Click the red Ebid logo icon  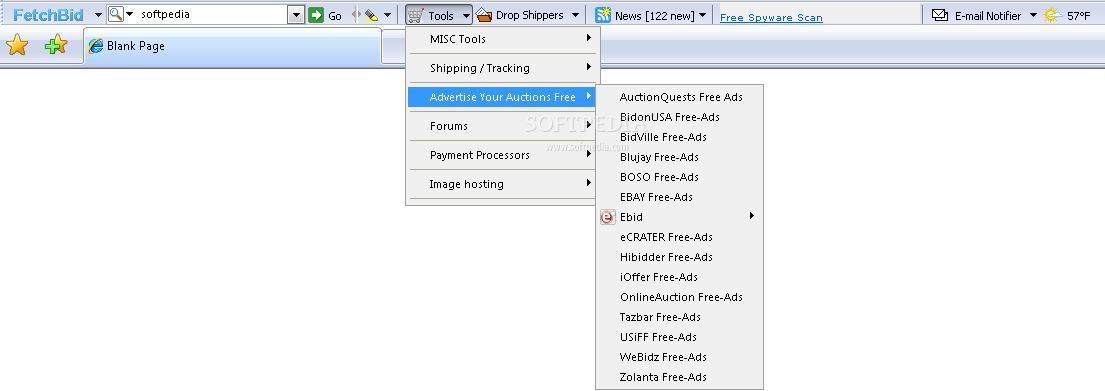tap(607, 217)
